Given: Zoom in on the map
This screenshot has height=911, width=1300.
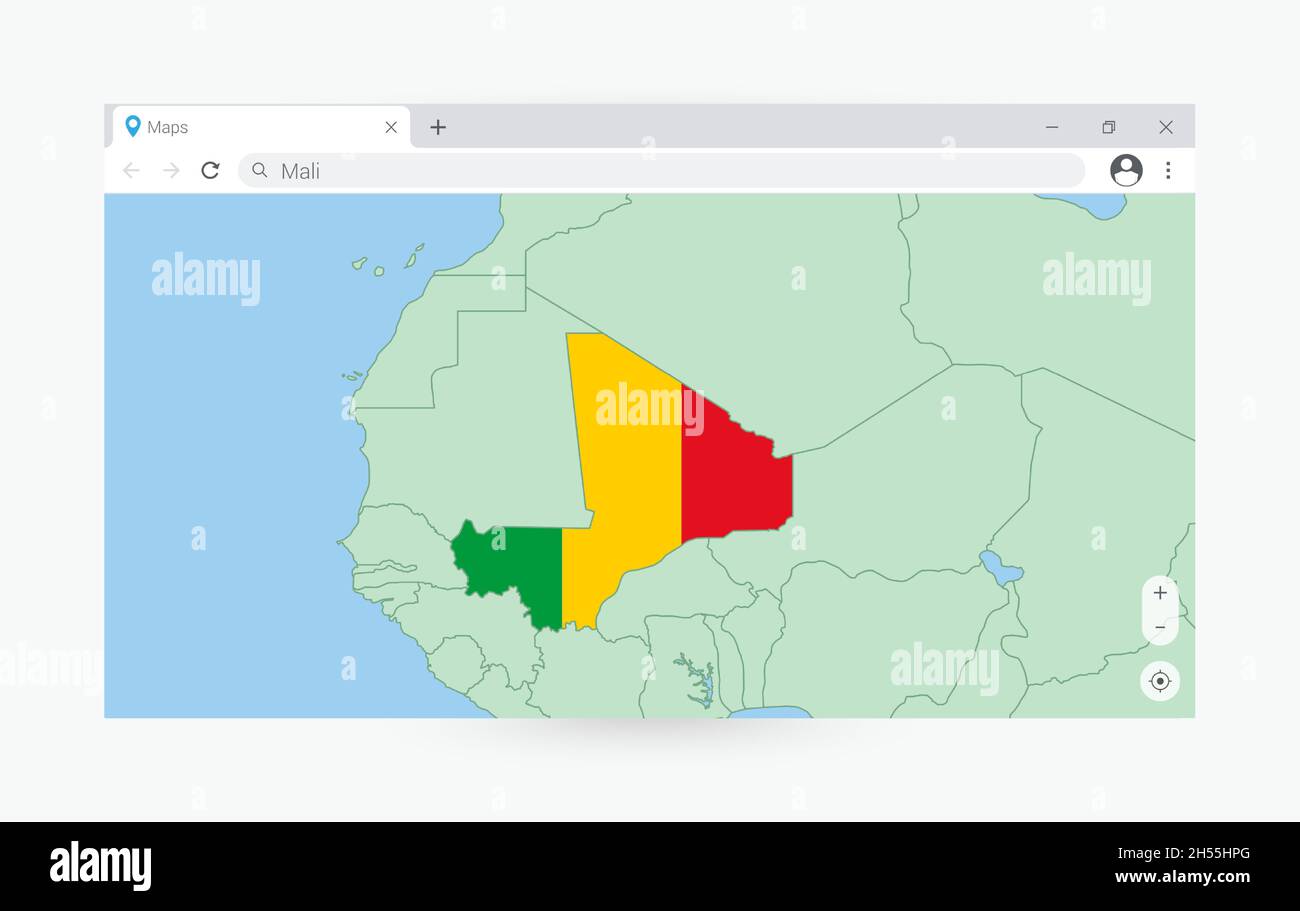Looking at the screenshot, I should coord(1160,593).
